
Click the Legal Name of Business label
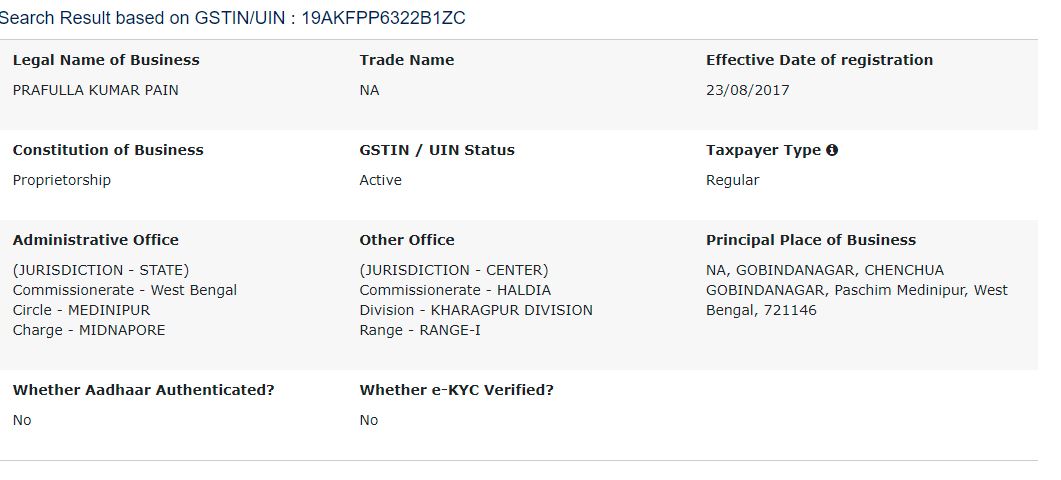[x=106, y=60]
